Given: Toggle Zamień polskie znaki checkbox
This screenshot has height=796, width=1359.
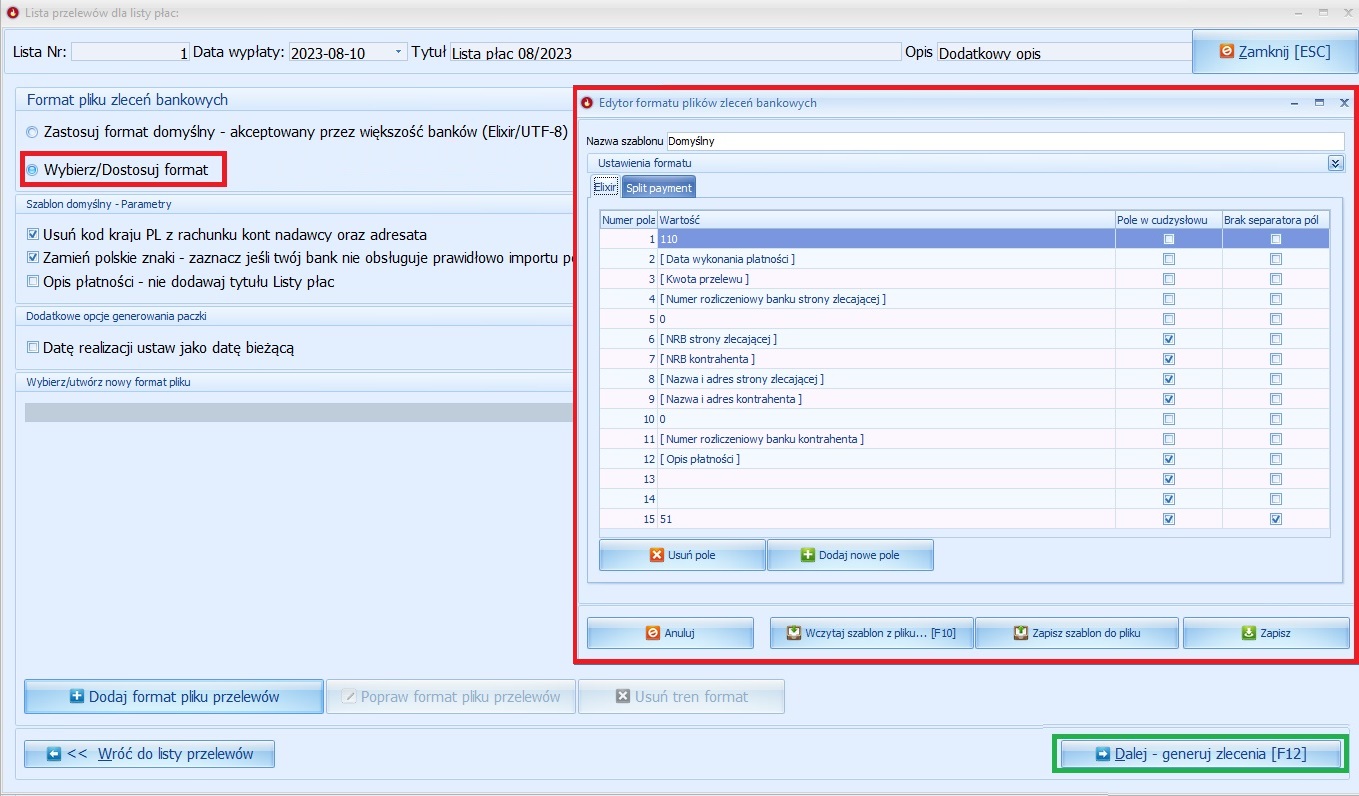Looking at the screenshot, I should click(34, 258).
